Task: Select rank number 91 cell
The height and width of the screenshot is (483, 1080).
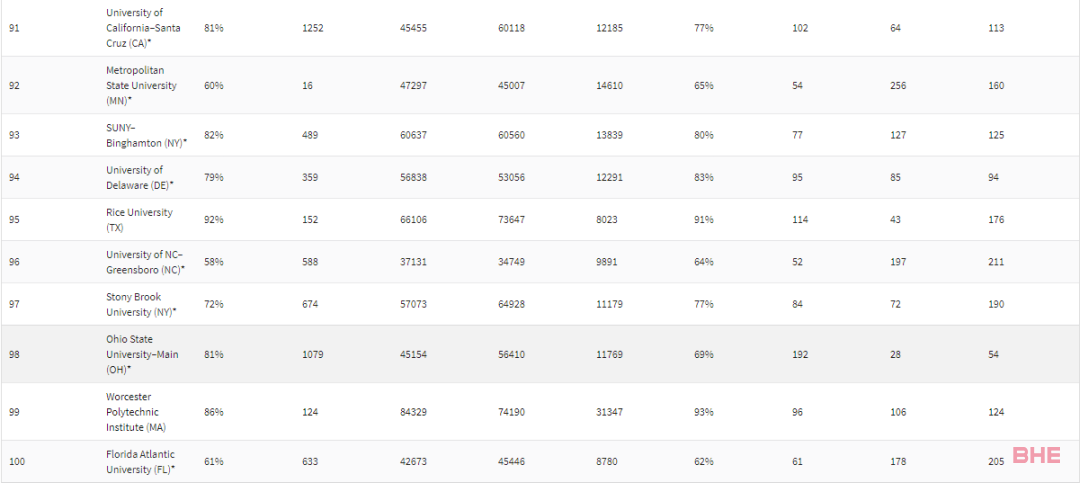Action: tap(14, 28)
